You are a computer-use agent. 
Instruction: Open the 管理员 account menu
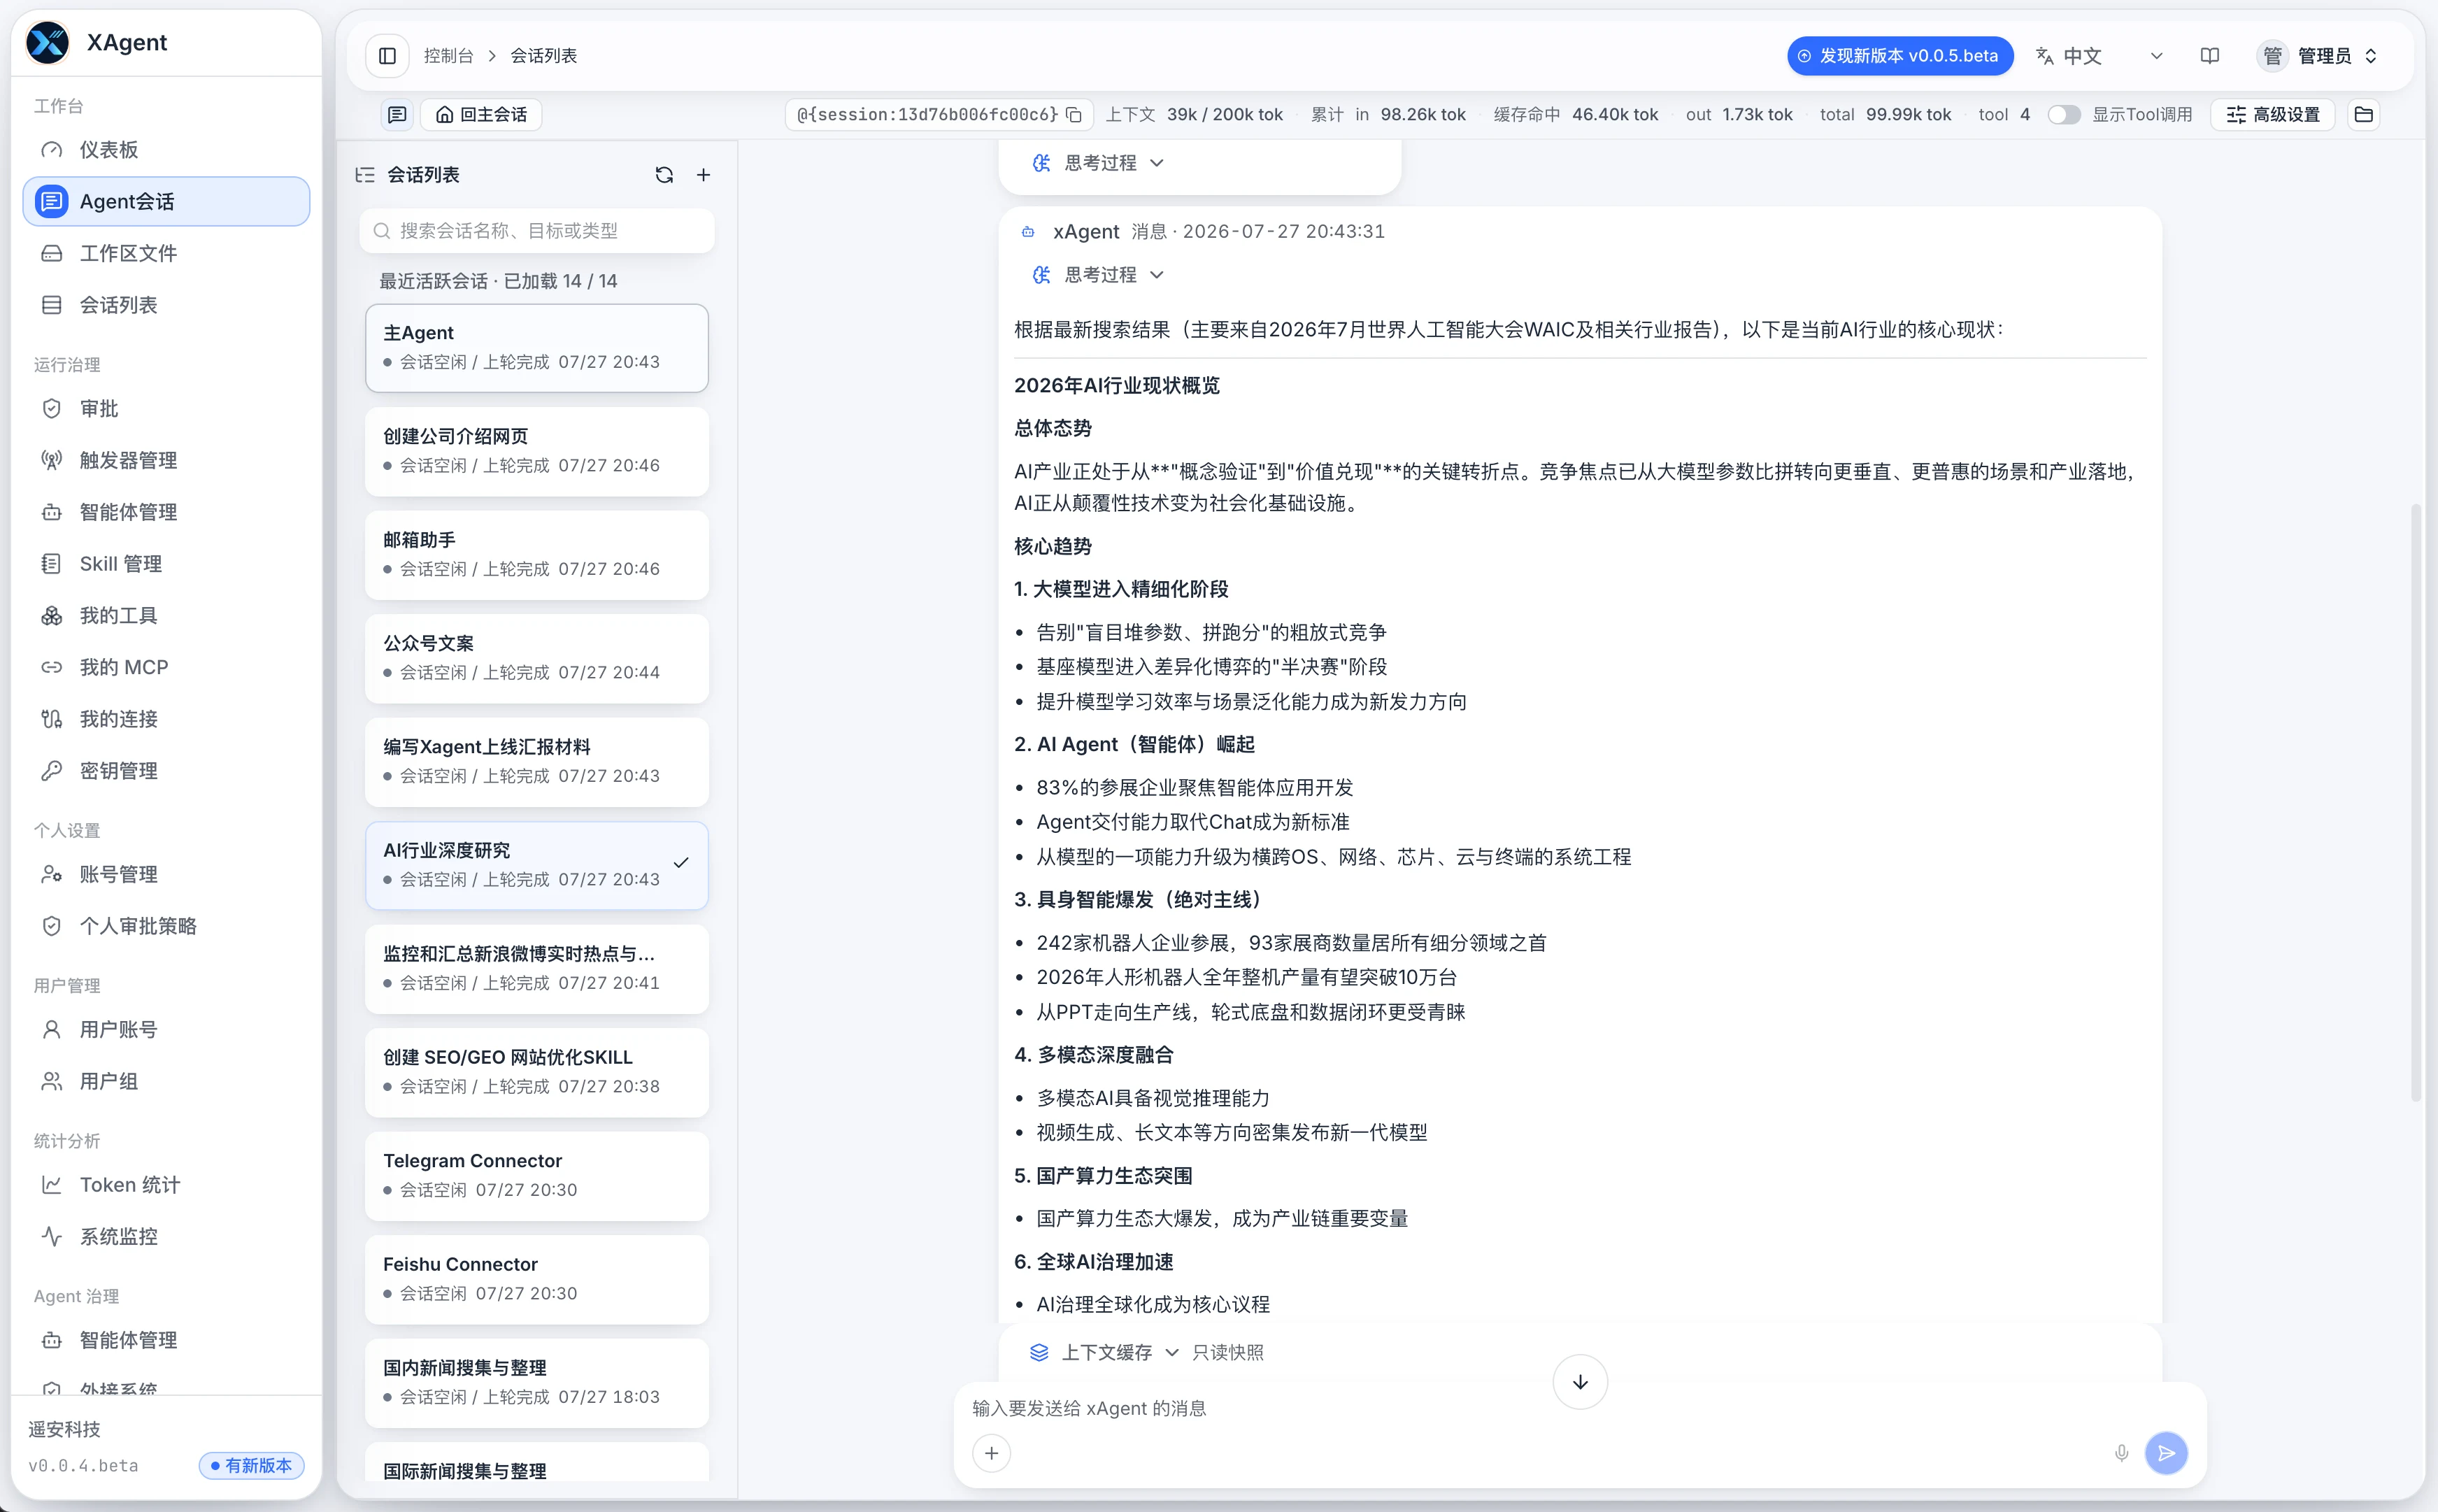pyautogui.click(x=2318, y=56)
